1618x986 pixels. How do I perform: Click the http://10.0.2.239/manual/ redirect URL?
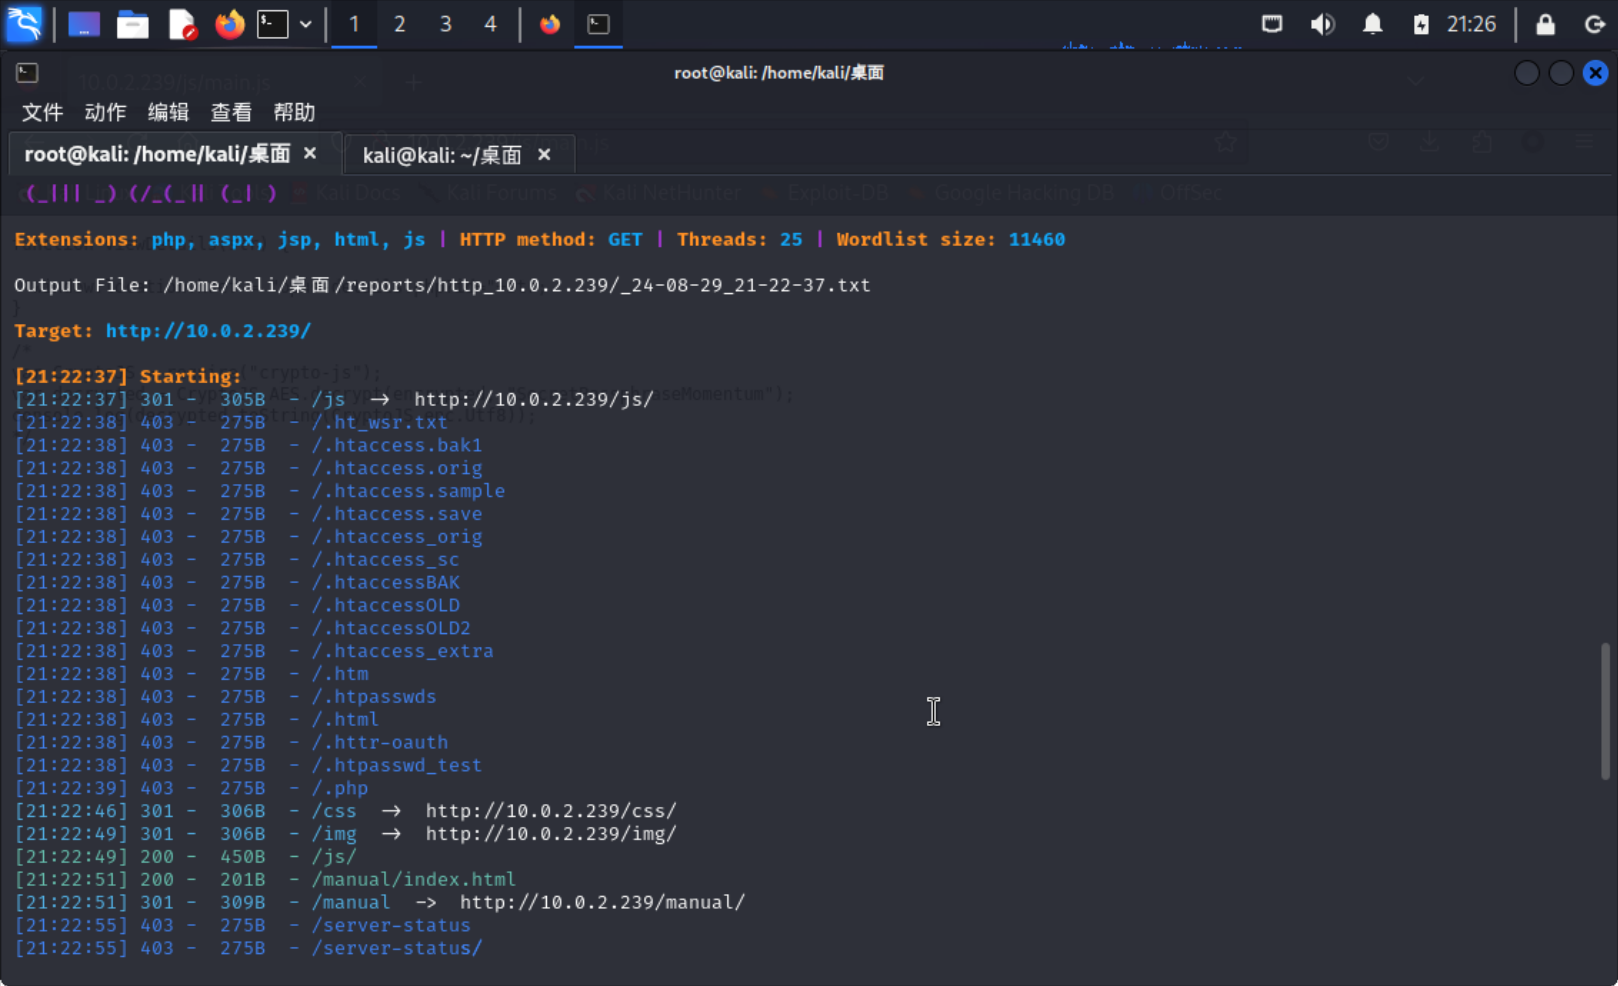click(x=603, y=902)
